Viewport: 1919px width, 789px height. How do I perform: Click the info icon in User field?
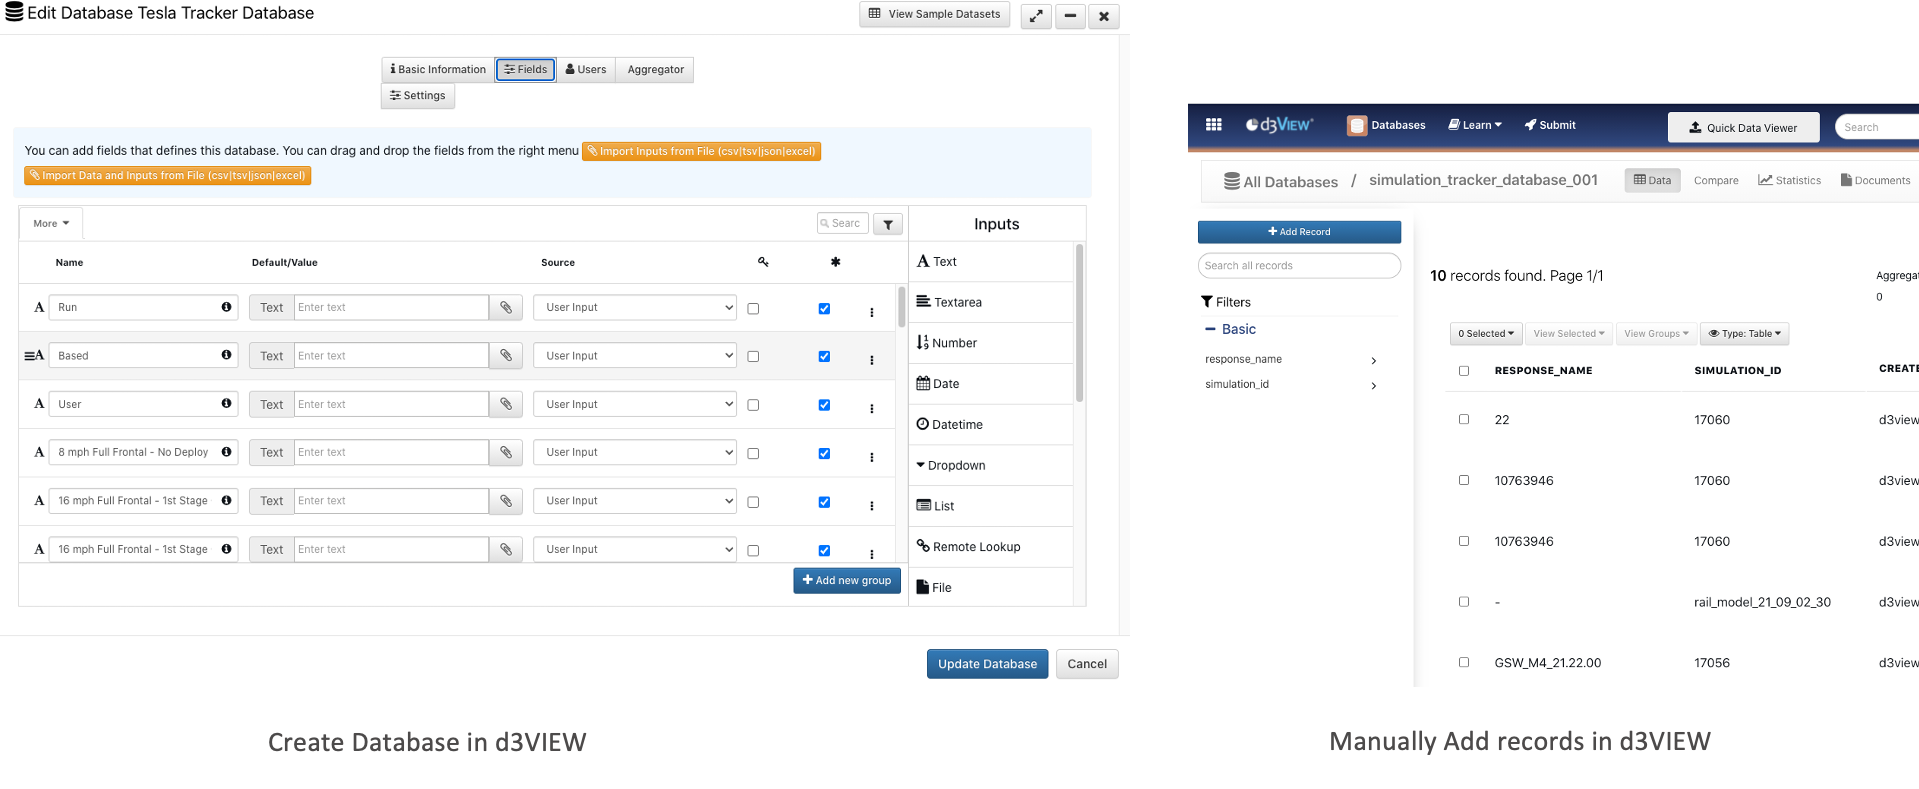[x=226, y=404]
